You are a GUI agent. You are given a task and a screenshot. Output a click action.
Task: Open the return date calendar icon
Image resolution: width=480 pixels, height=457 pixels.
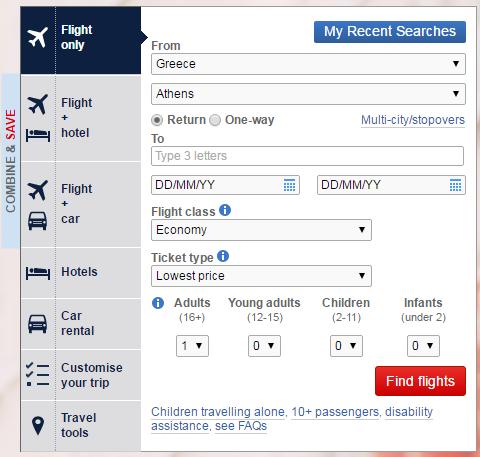[455, 185]
